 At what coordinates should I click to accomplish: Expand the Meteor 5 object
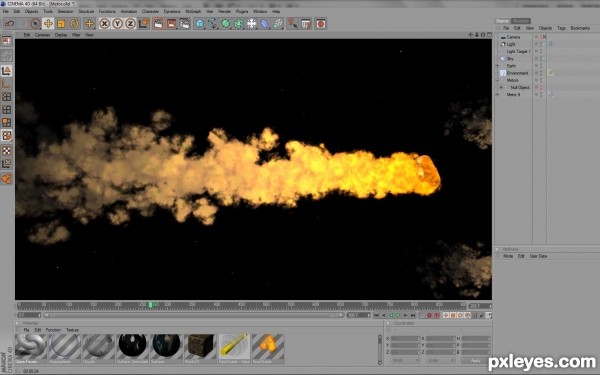pos(498,95)
